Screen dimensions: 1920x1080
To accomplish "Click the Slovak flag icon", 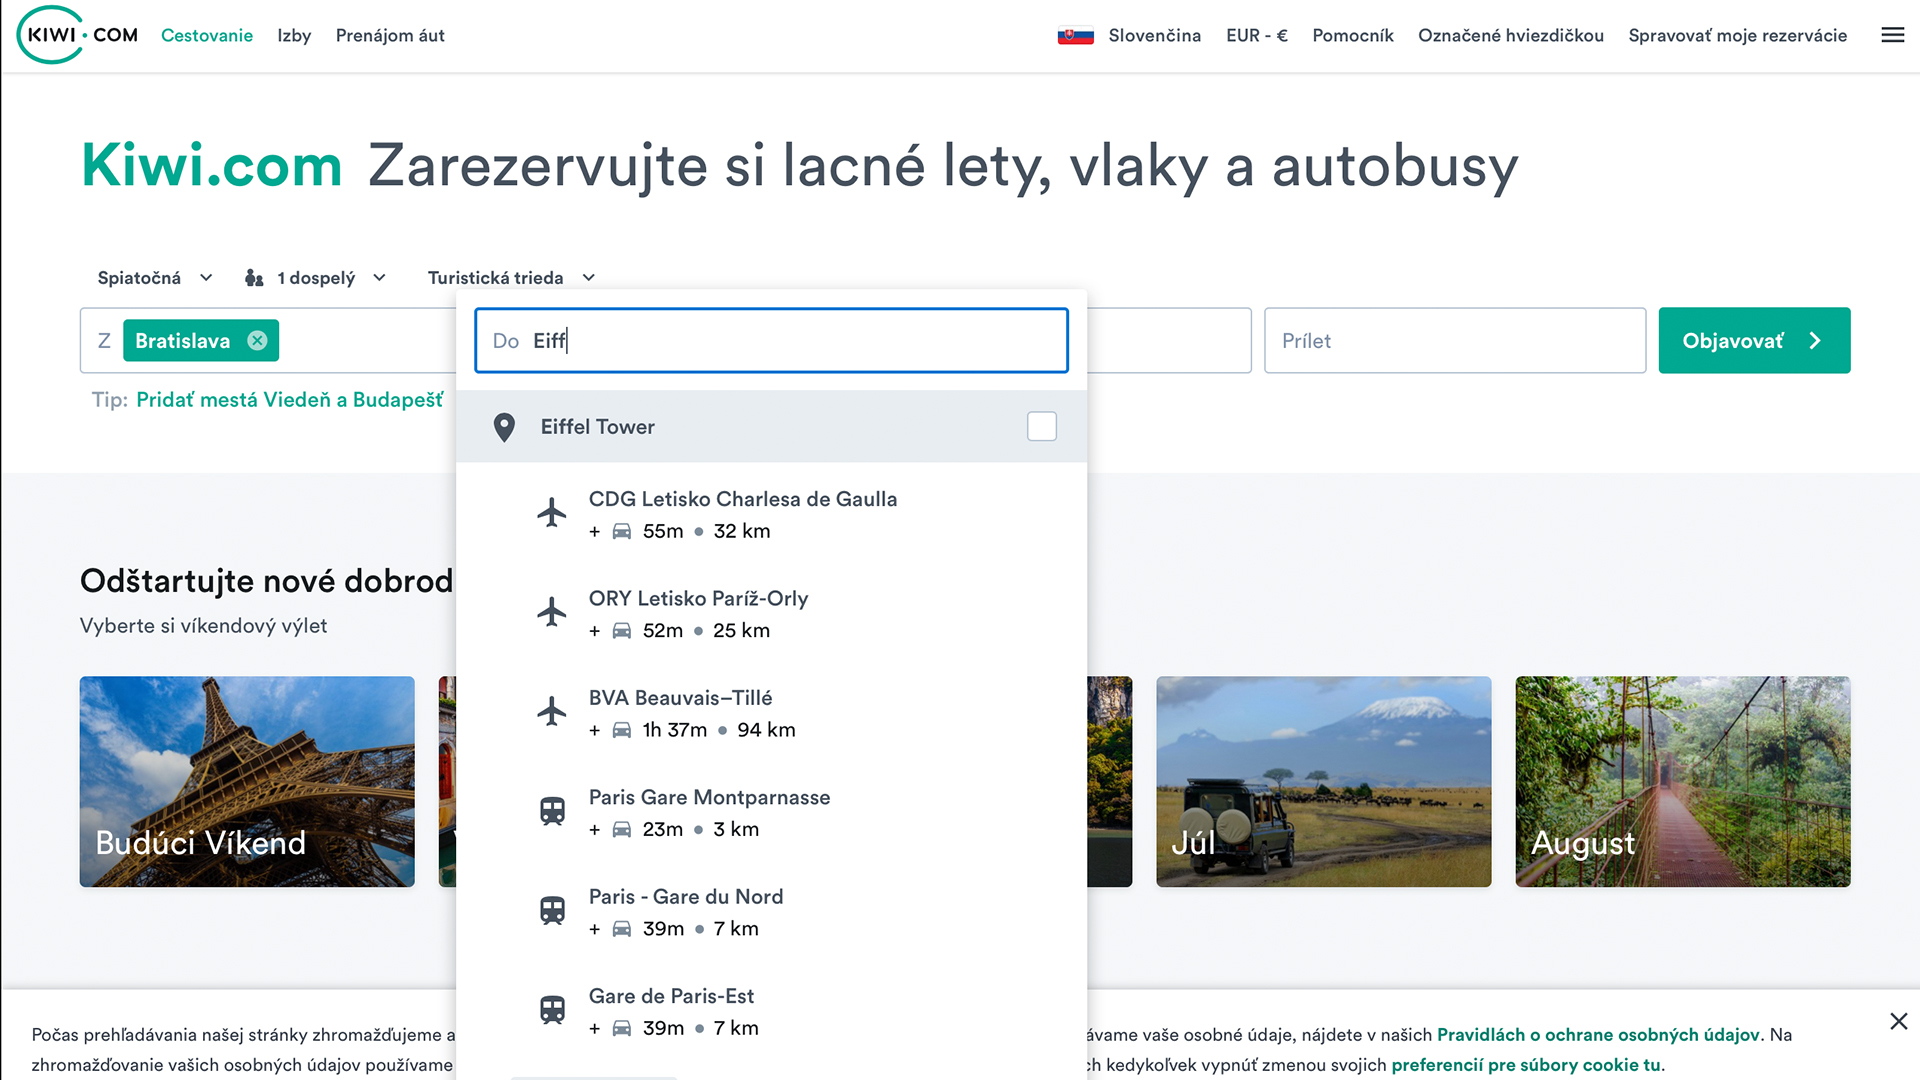I will [1075, 36].
